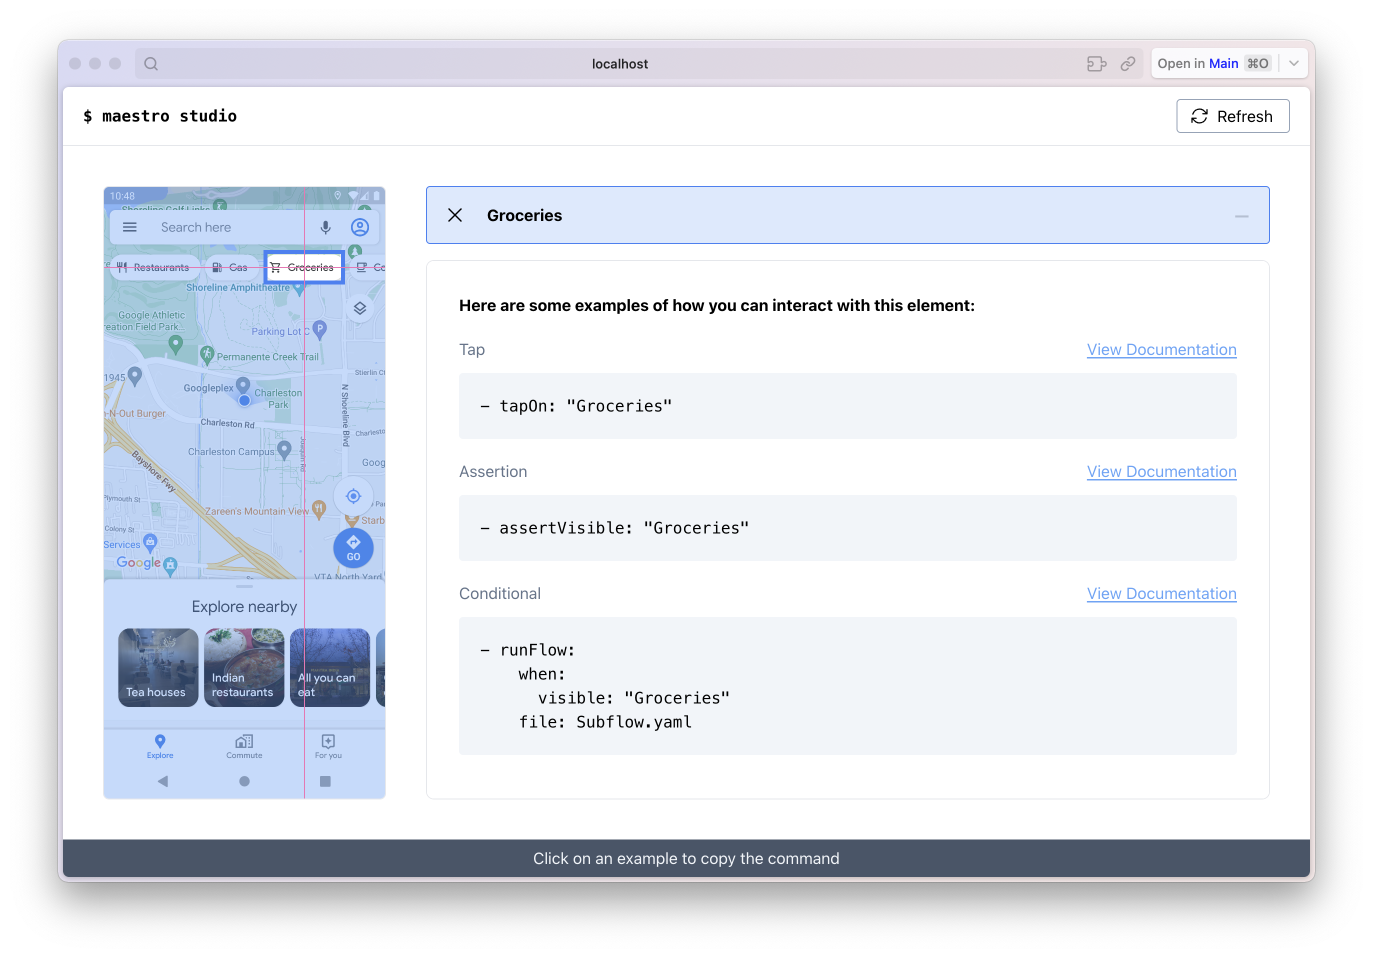
Task: Copy the runFlow conditional example
Action: pyautogui.click(x=847, y=686)
